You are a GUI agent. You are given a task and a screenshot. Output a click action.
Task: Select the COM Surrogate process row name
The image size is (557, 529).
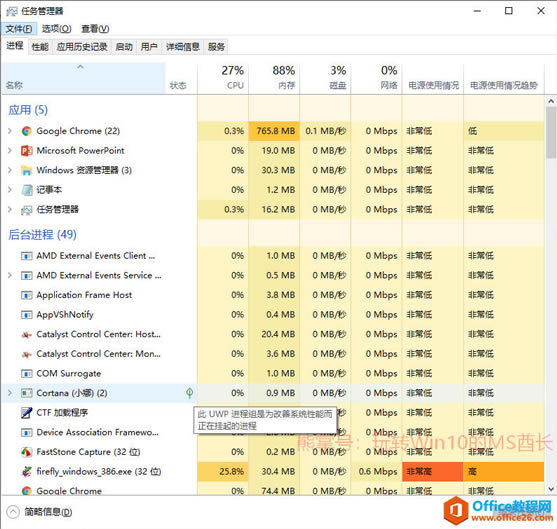69,374
